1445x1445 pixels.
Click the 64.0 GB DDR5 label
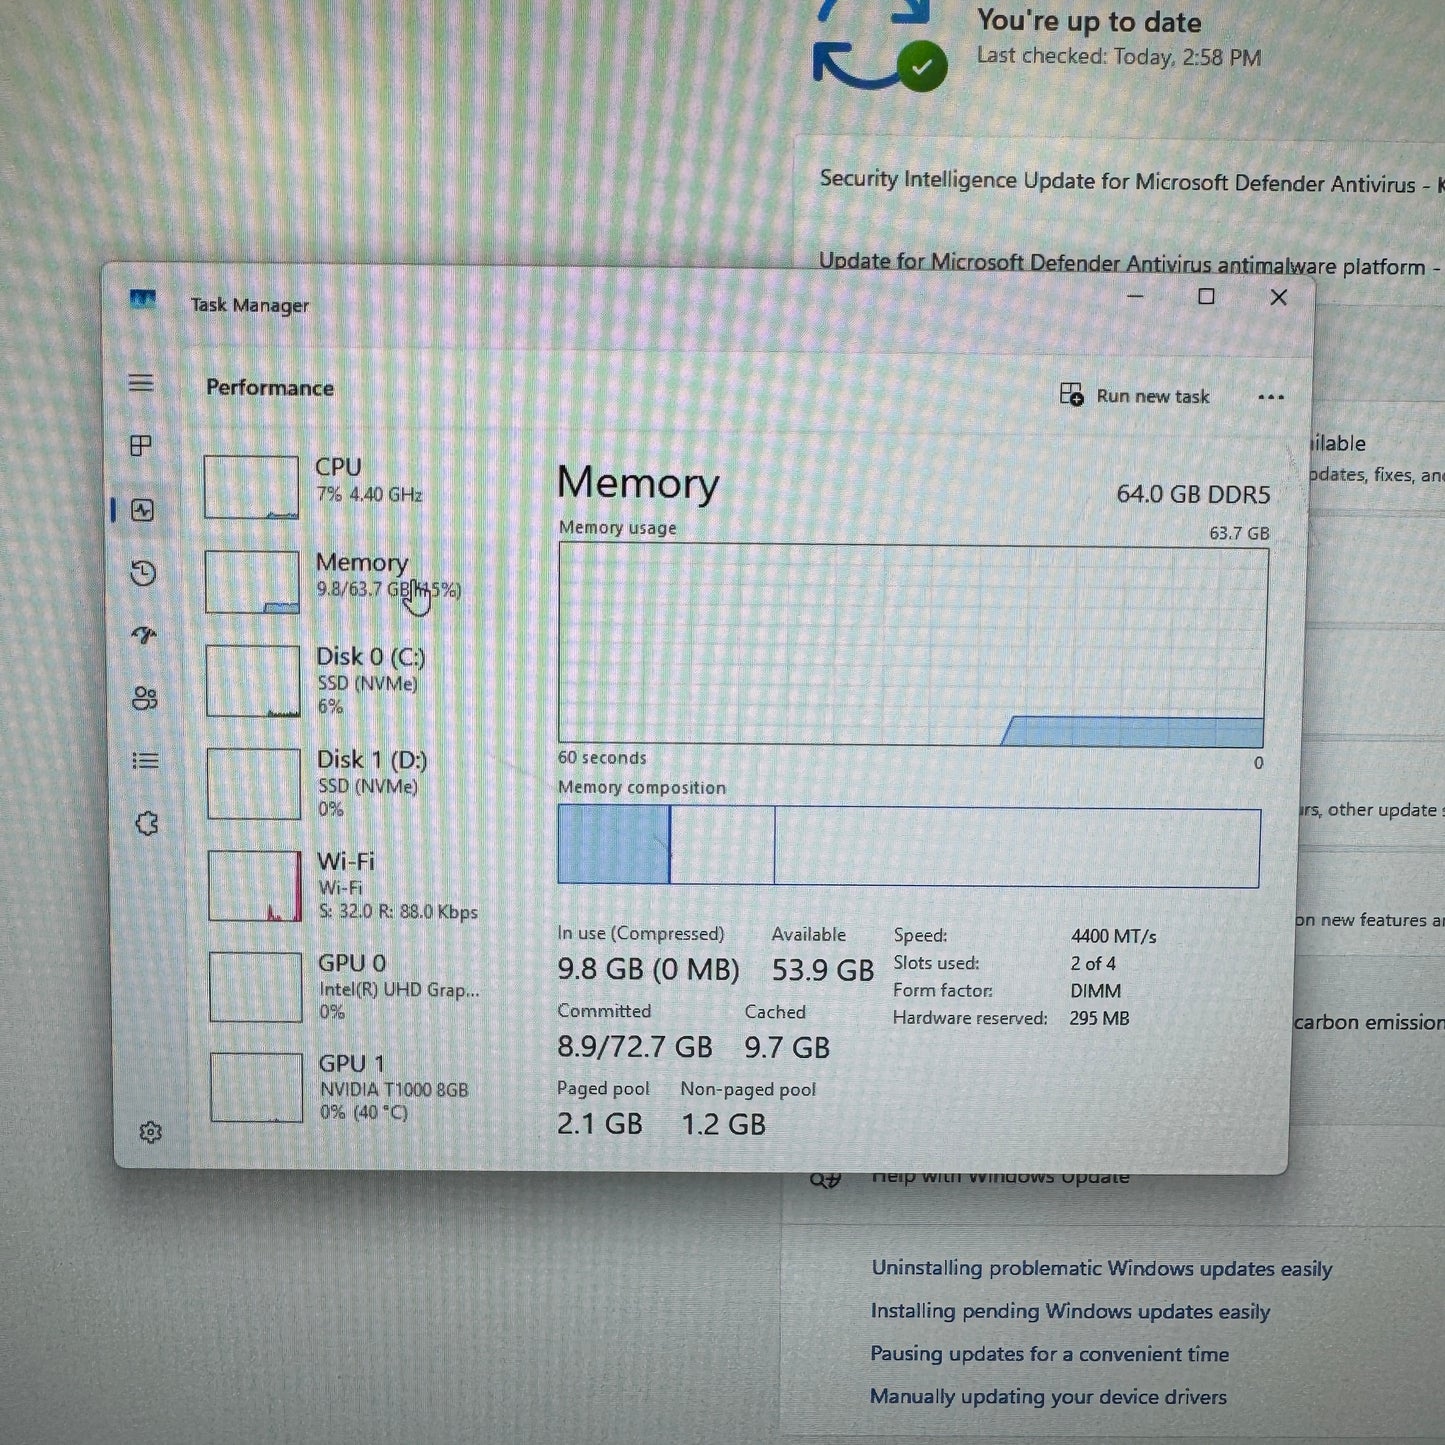[x=1193, y=495]
